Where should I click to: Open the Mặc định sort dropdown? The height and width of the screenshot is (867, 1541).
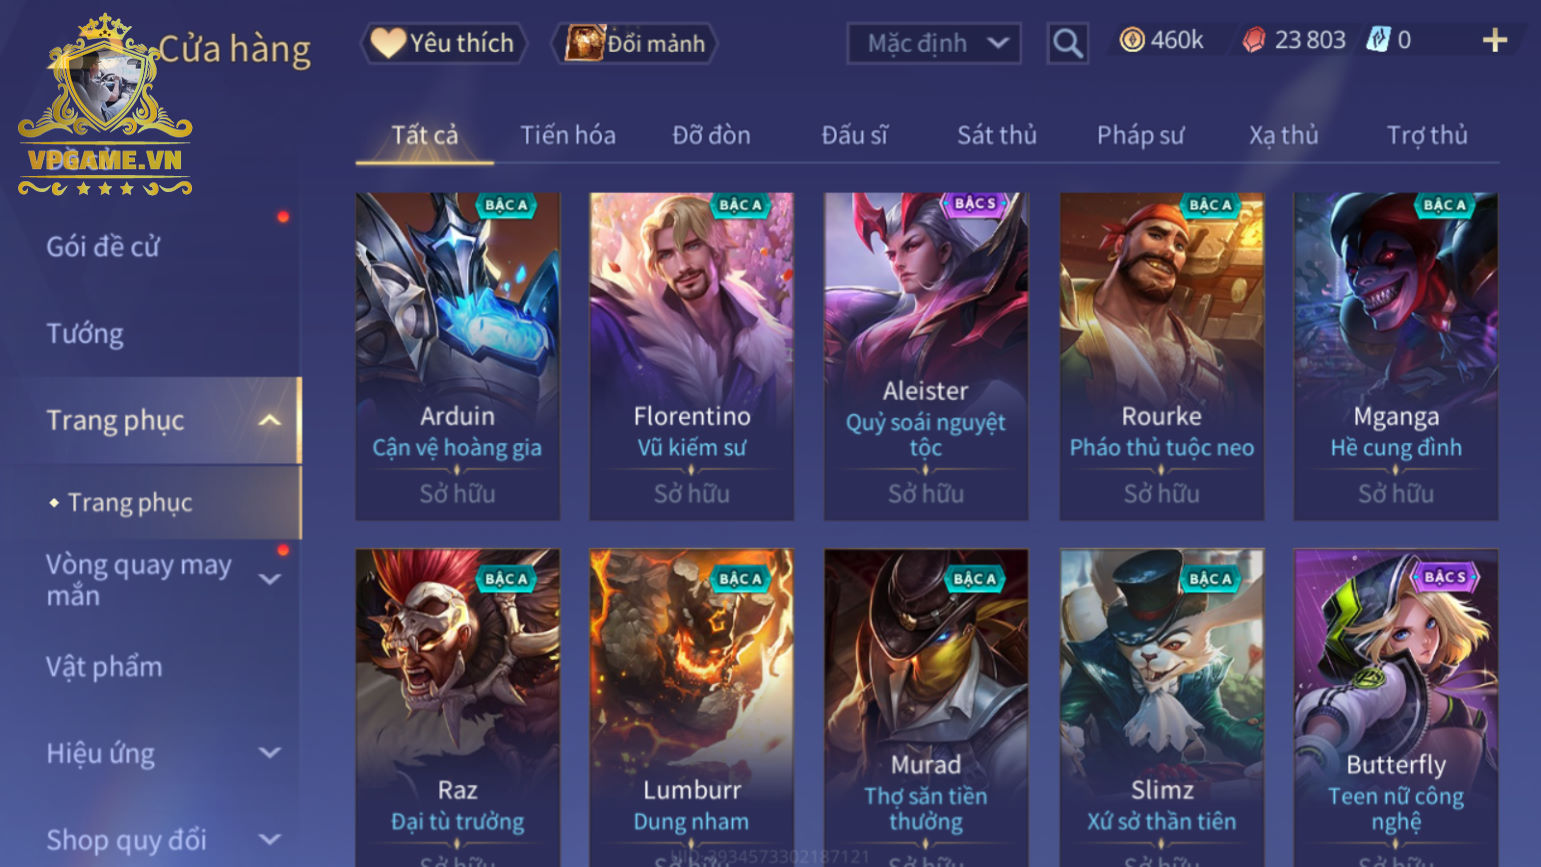(934, 43)
